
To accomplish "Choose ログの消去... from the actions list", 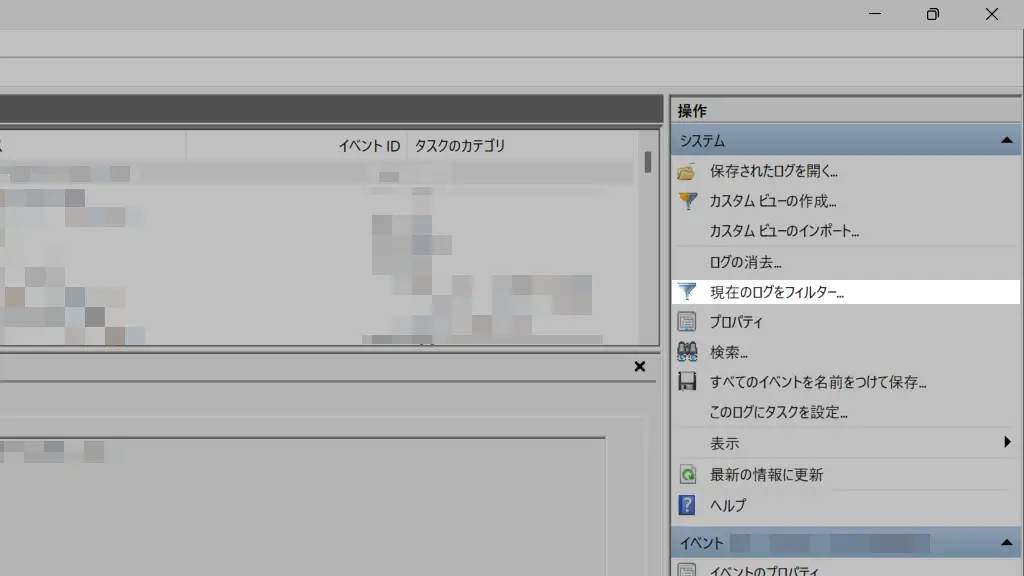I will (x=745, y=262).
